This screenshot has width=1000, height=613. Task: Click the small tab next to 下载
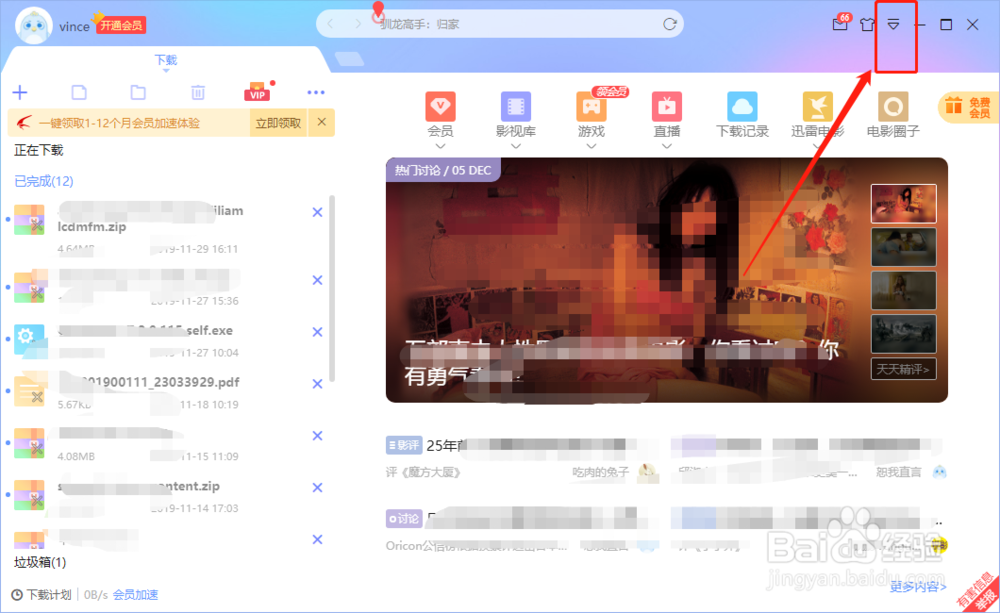click(349, 59)
